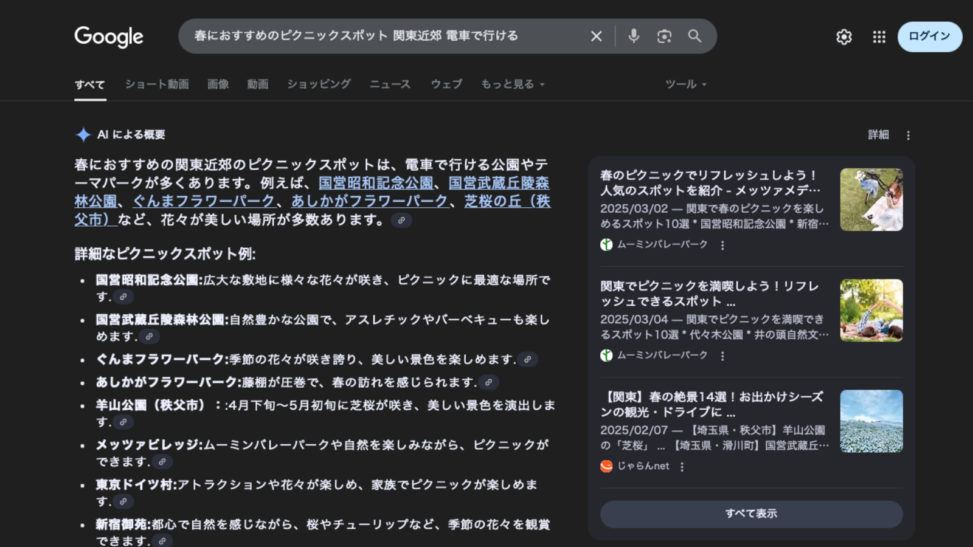Screen dimensions: 973x547
Task: Clear the search box with the X icon
Action: (x=596, y=36)
